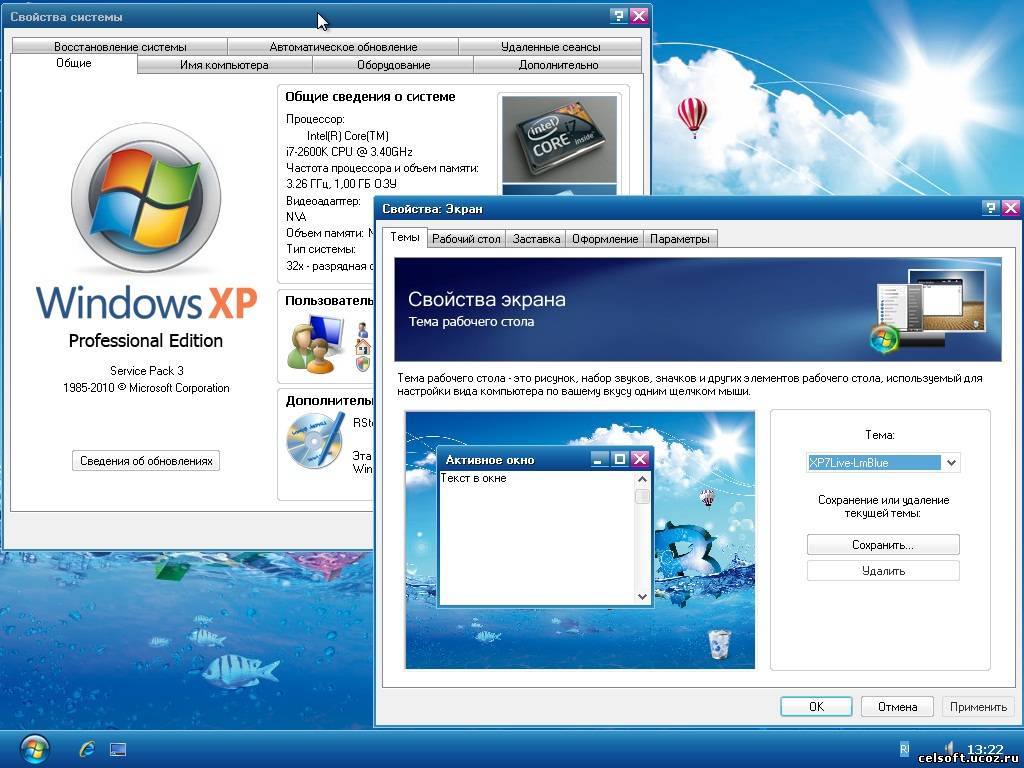
Task: Confirm with the OK button
Action: click(816, 707)
